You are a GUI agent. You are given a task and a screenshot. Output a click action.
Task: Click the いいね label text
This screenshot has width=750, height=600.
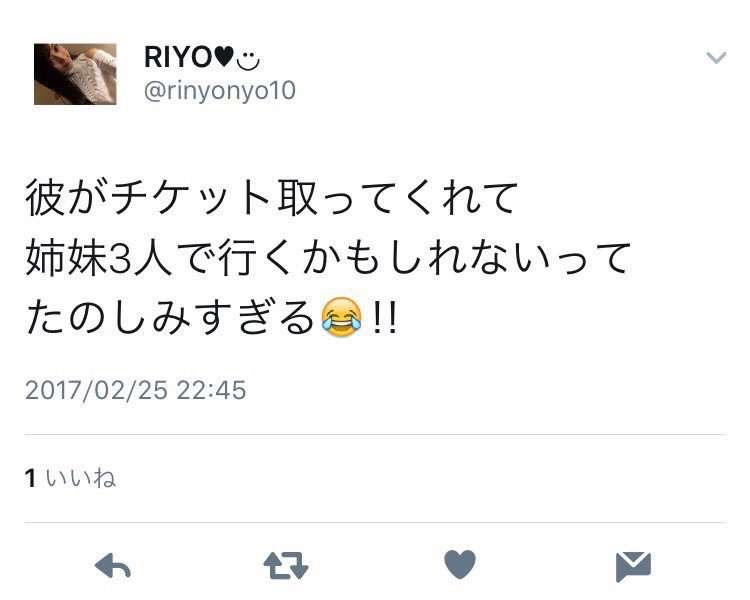click(x=81, y=478)
